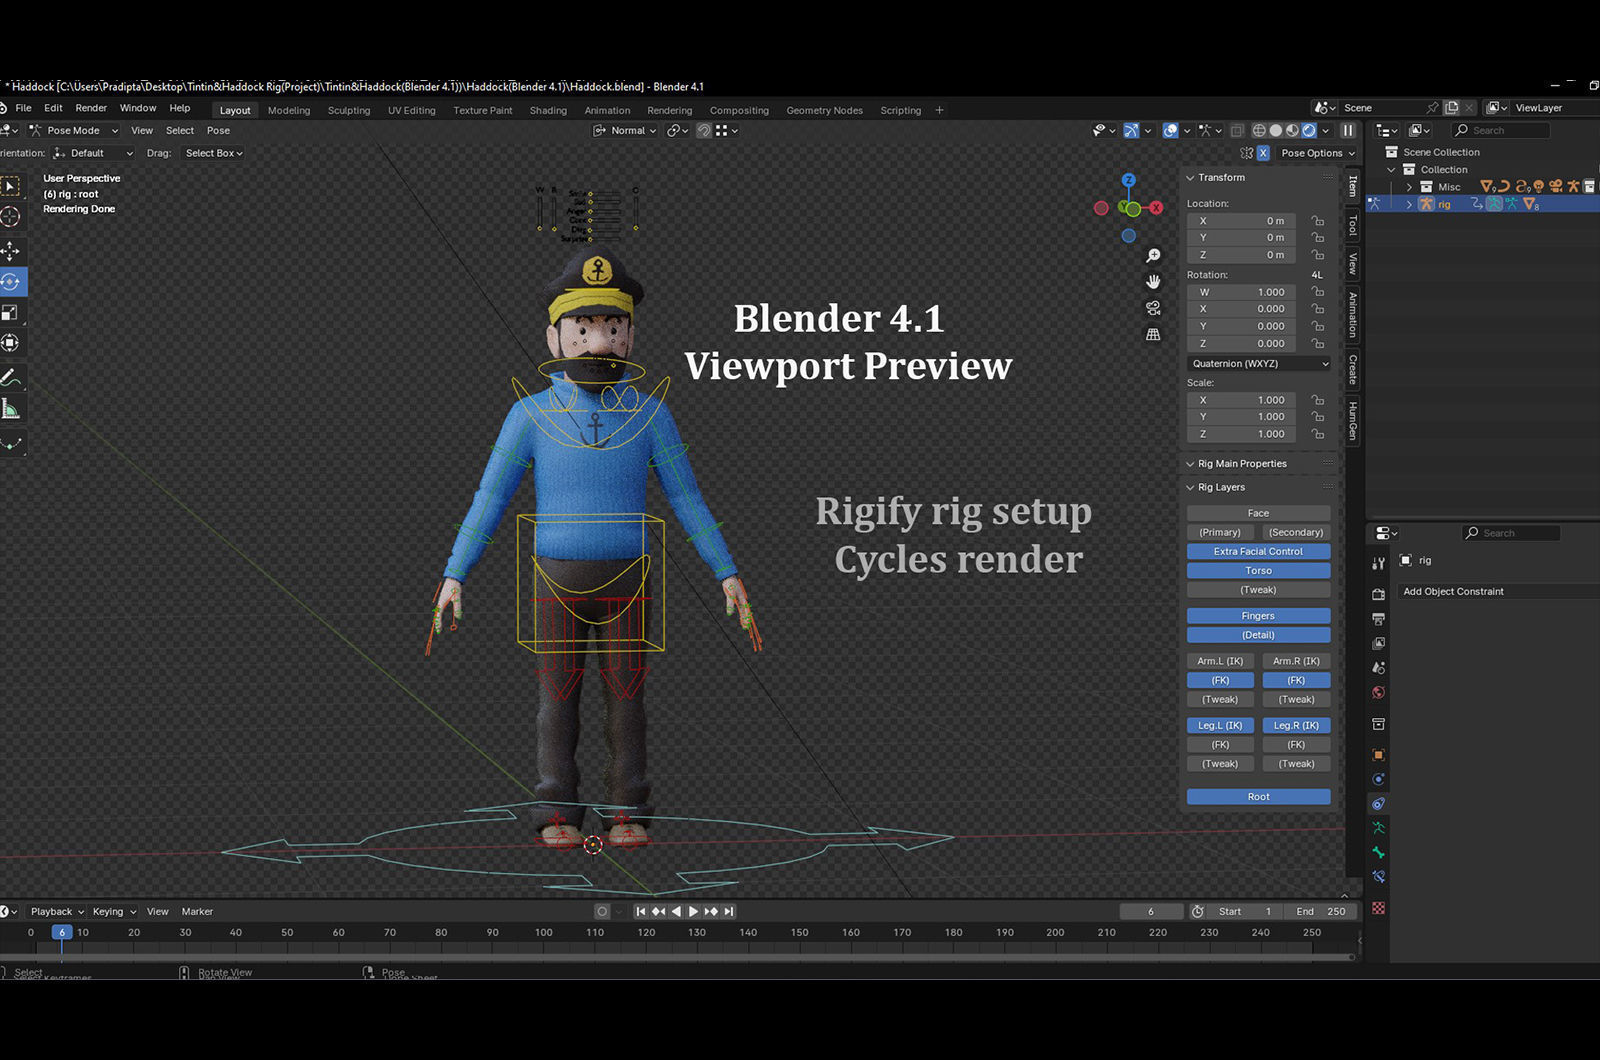
Task: Collapse Rig Layers panel
Action: tap(1191, 487)
